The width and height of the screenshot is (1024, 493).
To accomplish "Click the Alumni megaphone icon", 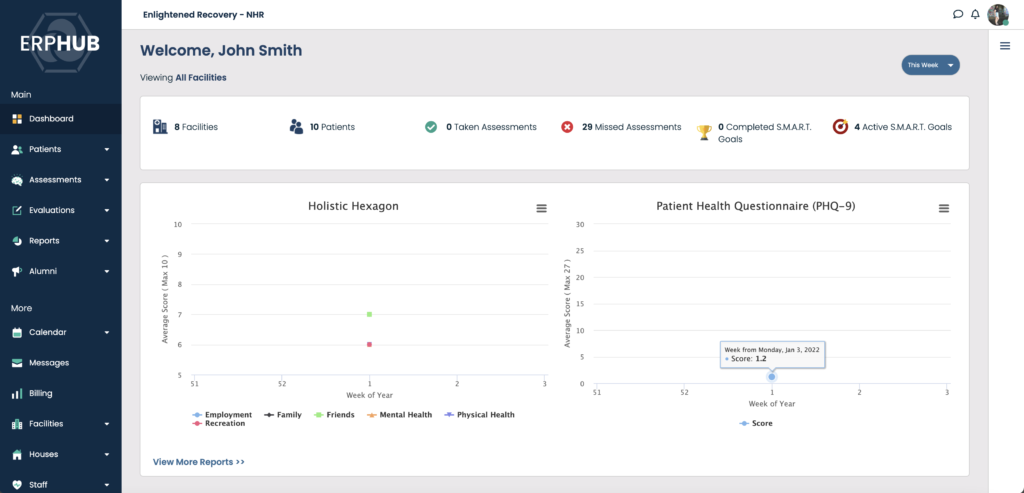I will pos(17,271).
